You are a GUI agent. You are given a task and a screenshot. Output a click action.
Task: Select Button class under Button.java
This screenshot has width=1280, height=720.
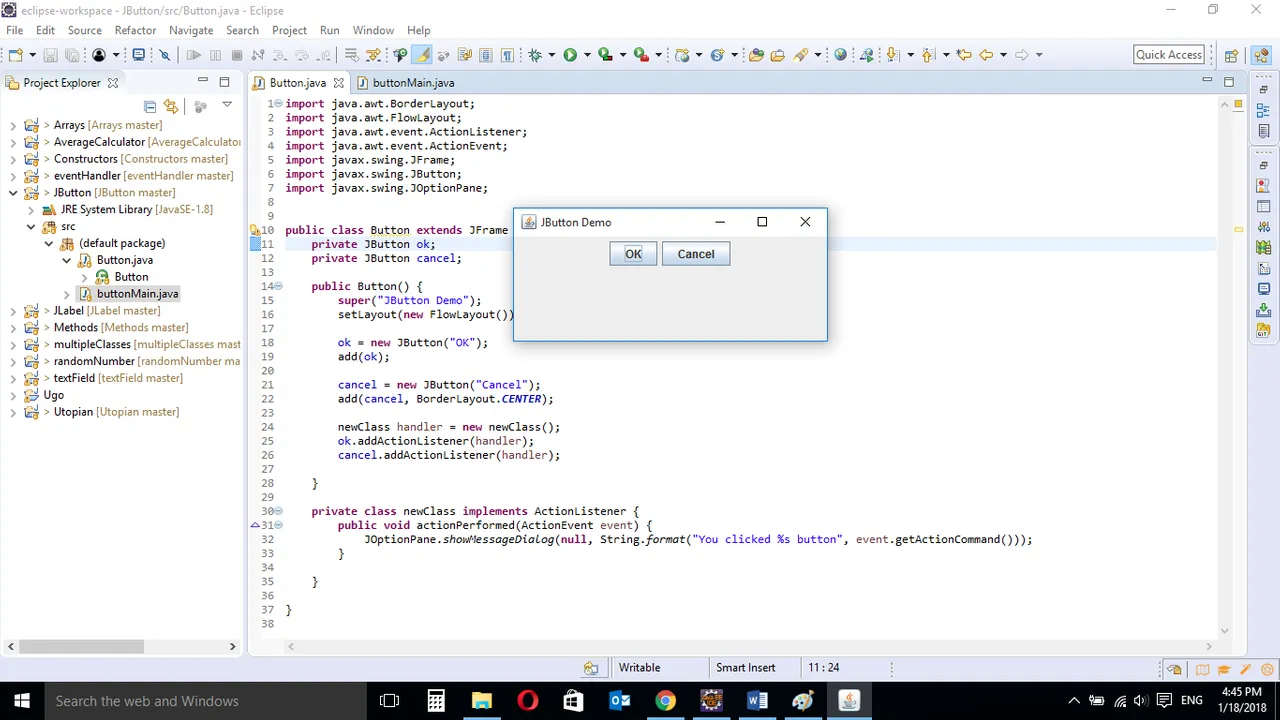click(131, 277)
